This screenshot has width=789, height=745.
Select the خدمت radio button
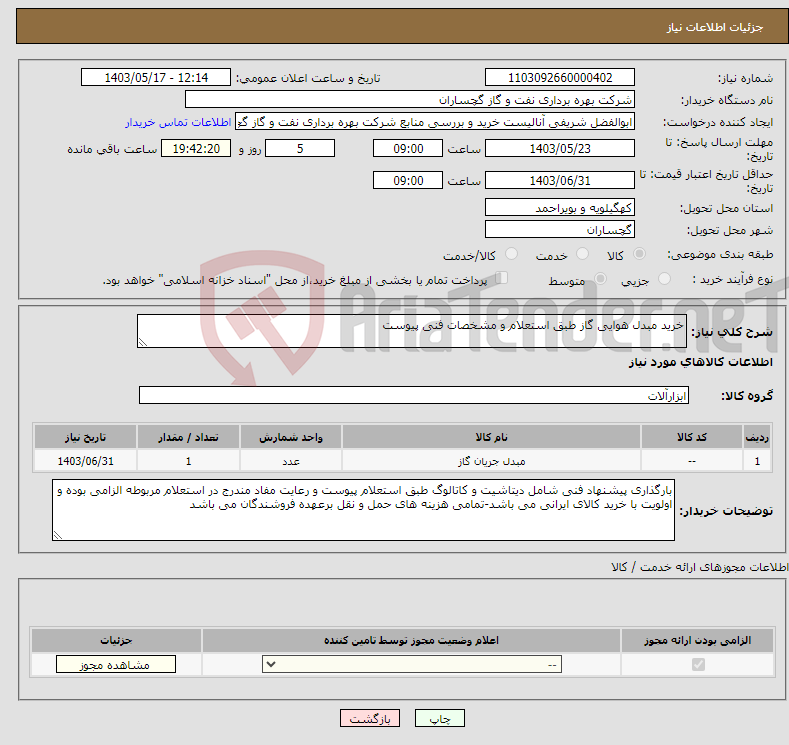582,254
